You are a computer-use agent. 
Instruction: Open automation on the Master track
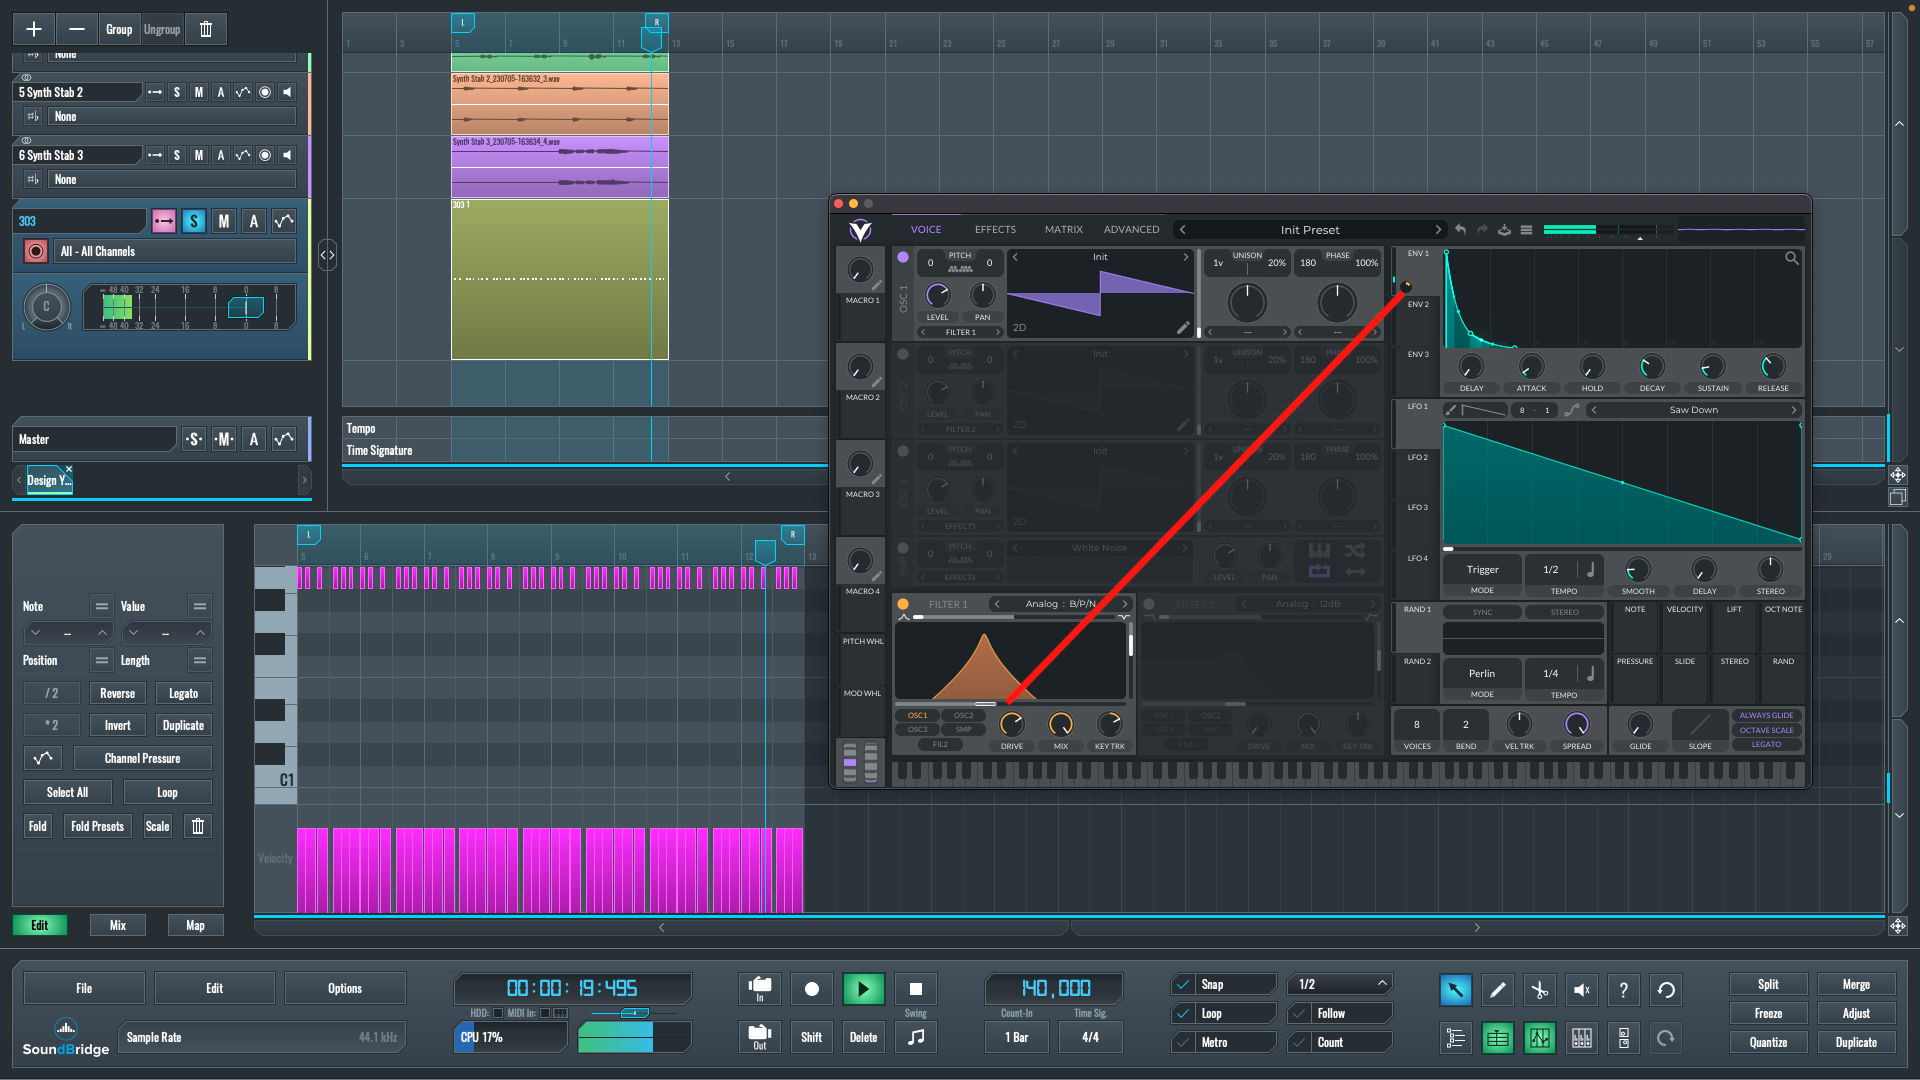[284, 439]
